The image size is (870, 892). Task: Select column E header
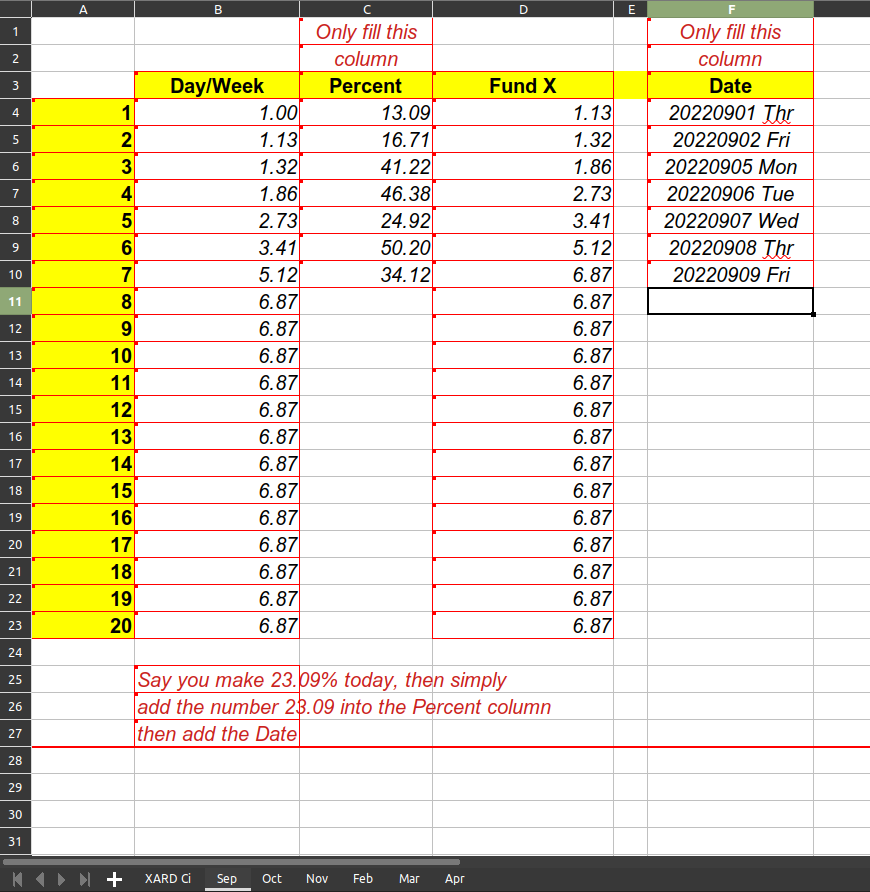point(631,9)
